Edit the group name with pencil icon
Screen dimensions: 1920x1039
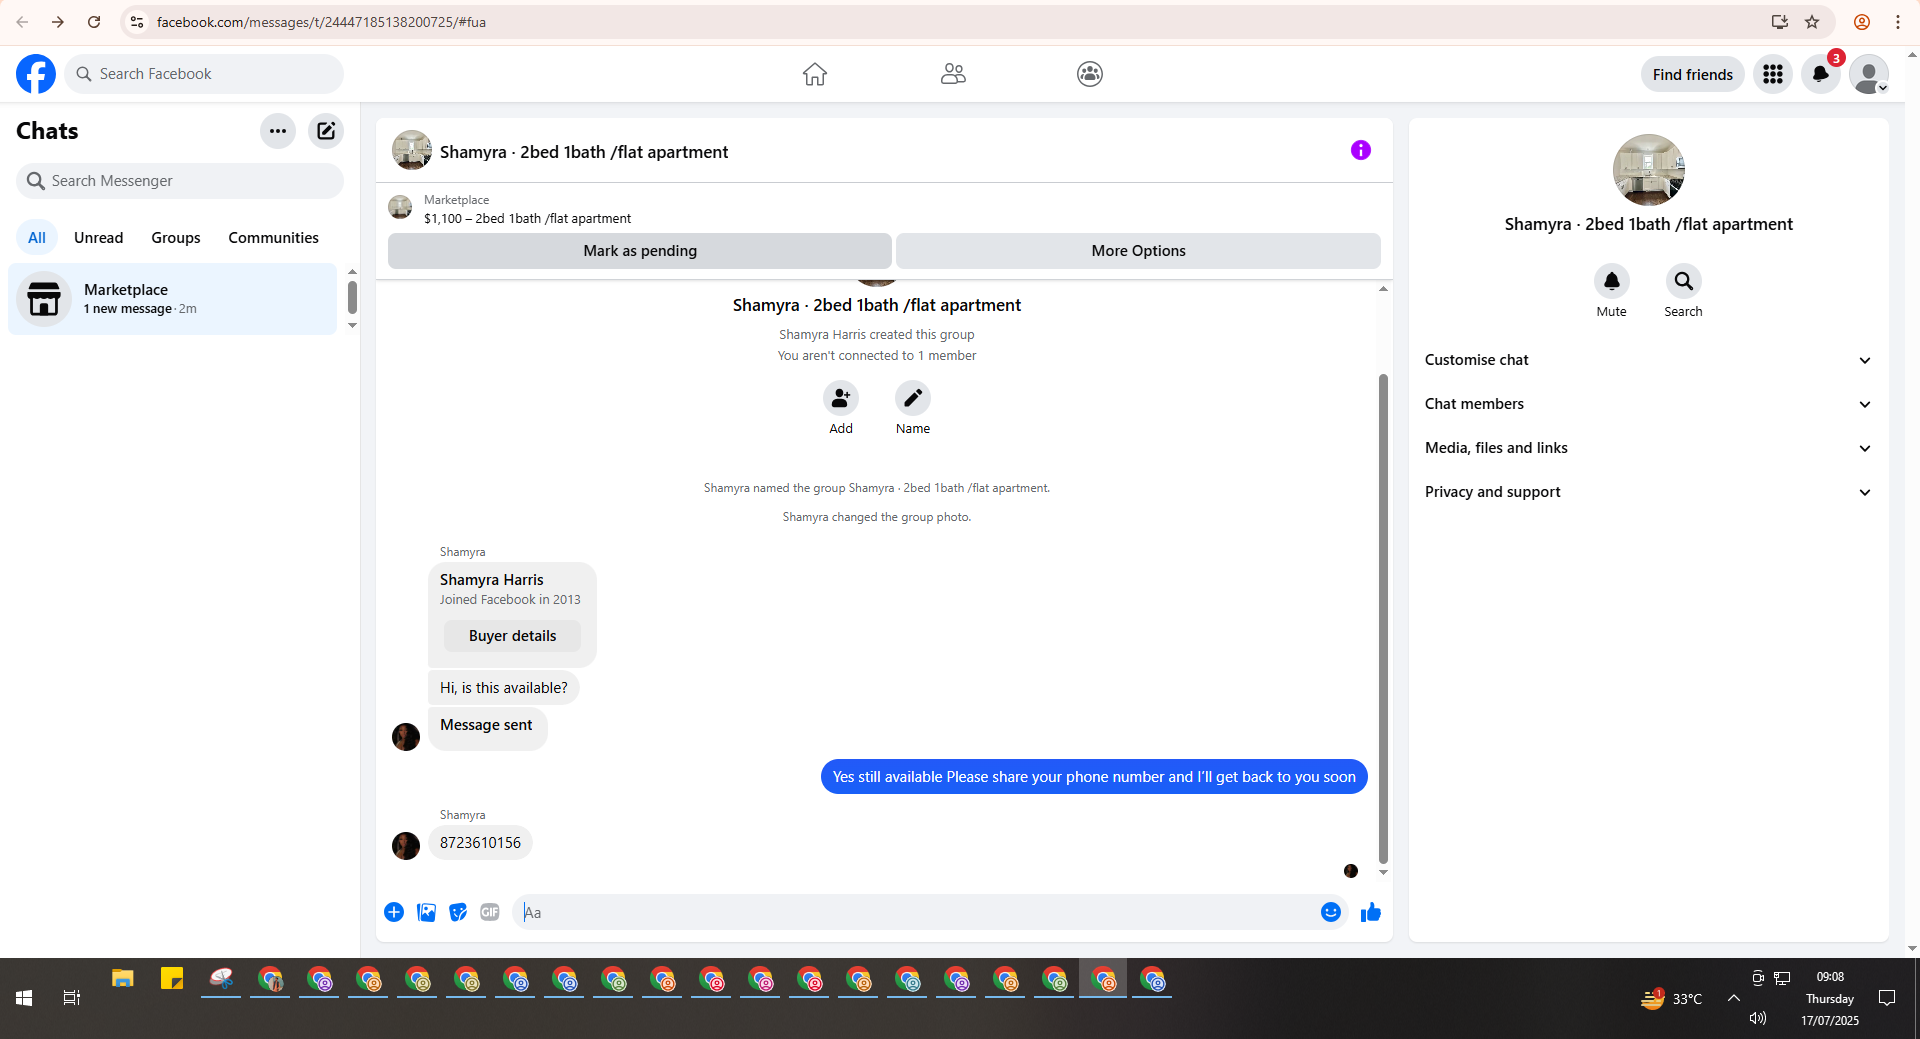click(913, 398)
